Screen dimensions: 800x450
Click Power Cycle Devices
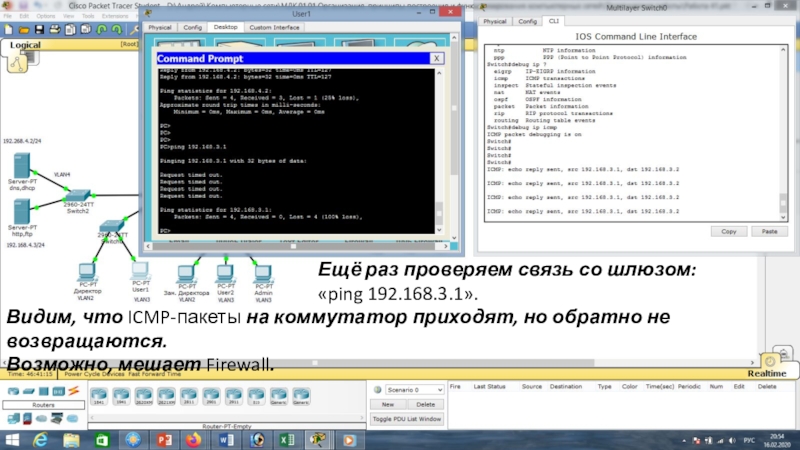(x=94, y=374)
